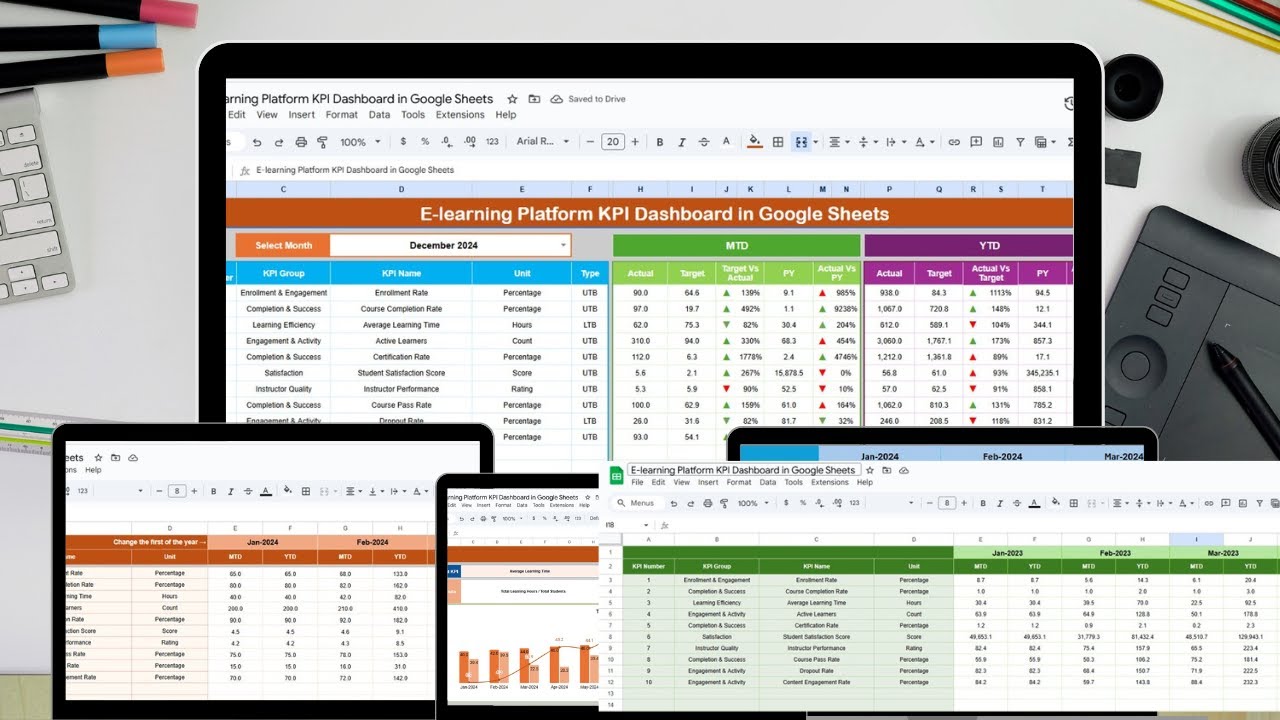Click the Google Sheets logo in the bottom-right window
Viewport: 1280px width, 720px height.
tap(617, 476)
